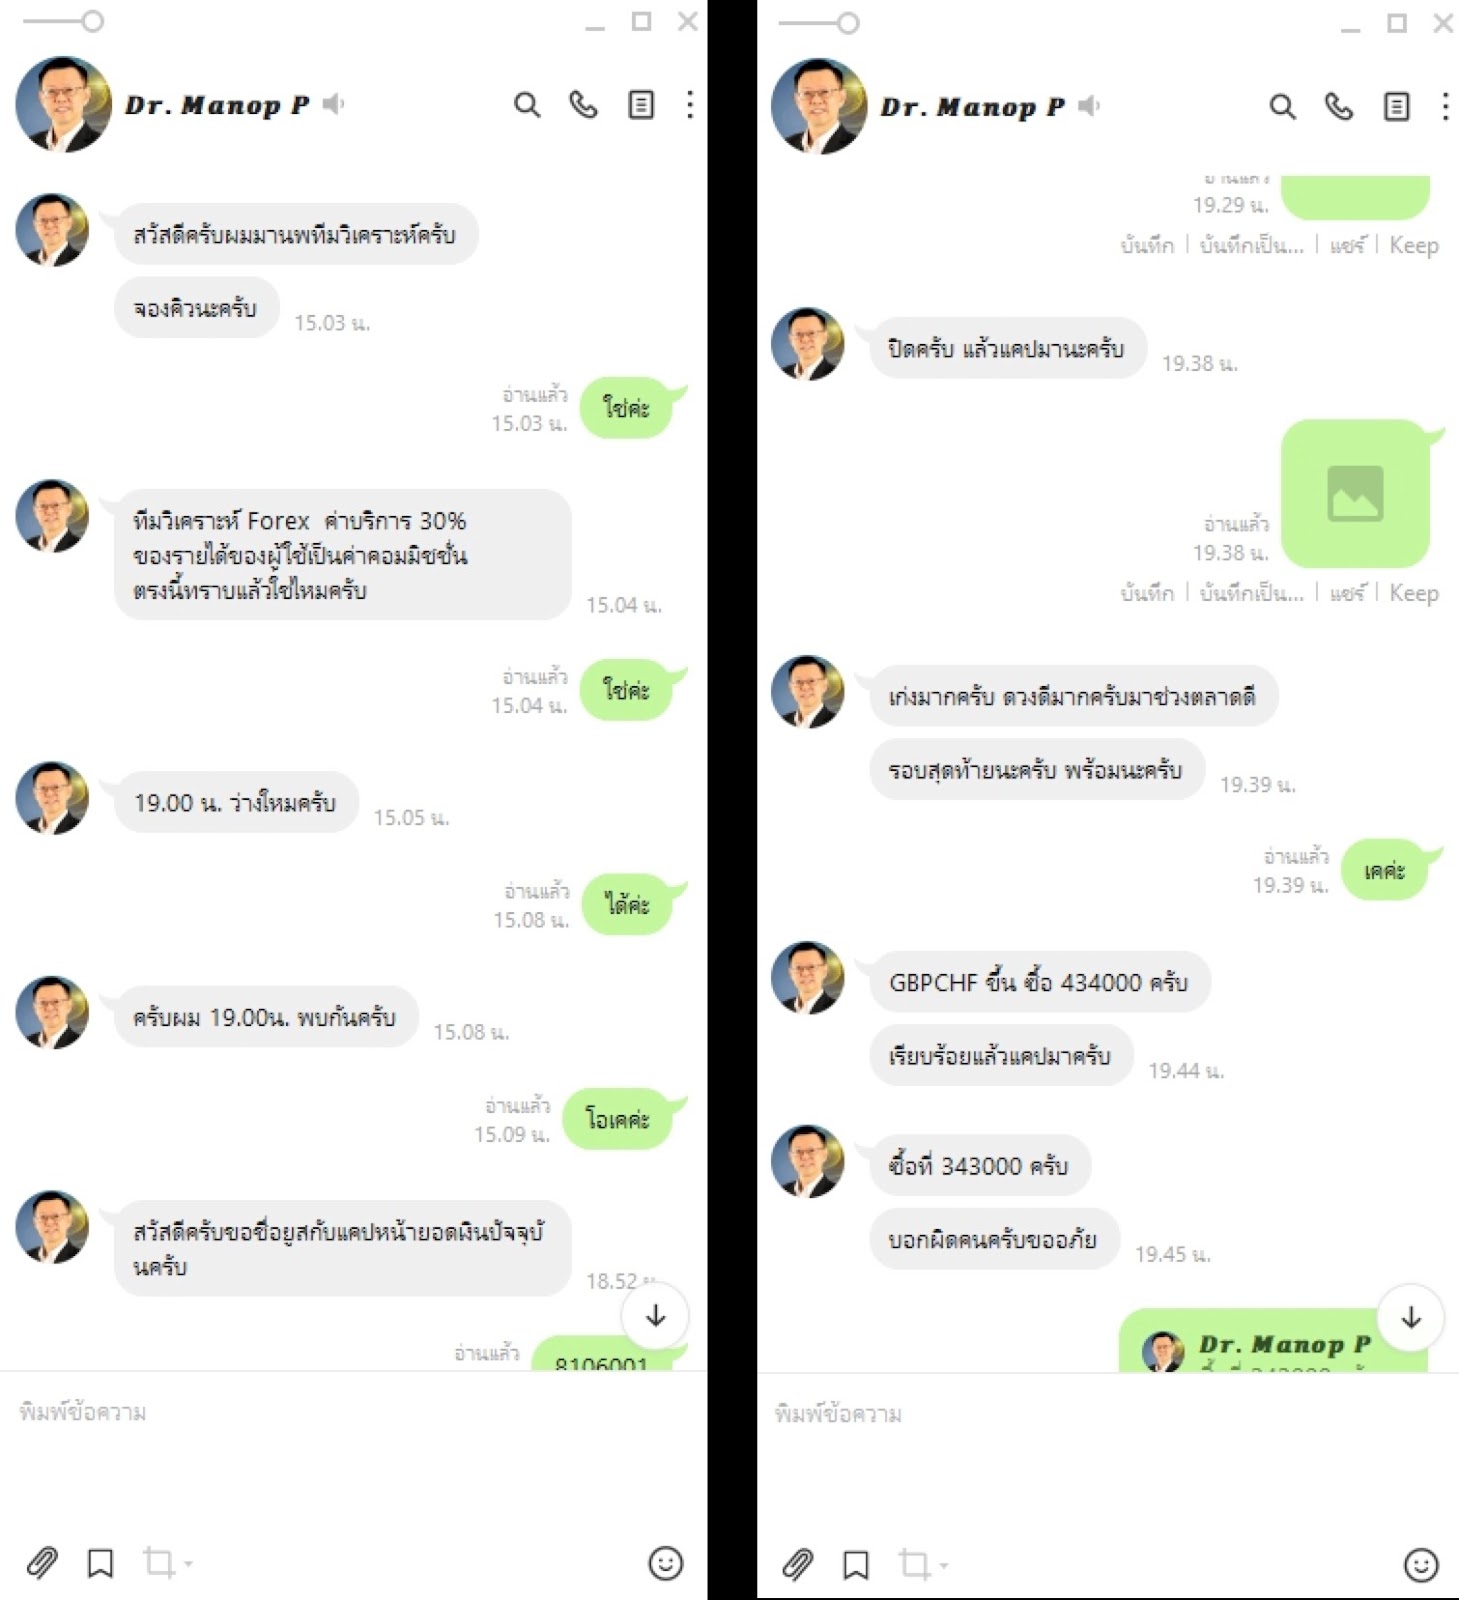This screenshot has height=1600, width=1459.
Task: Open emoji sticker picker in left chat
Action: [x=666, y=1563]
